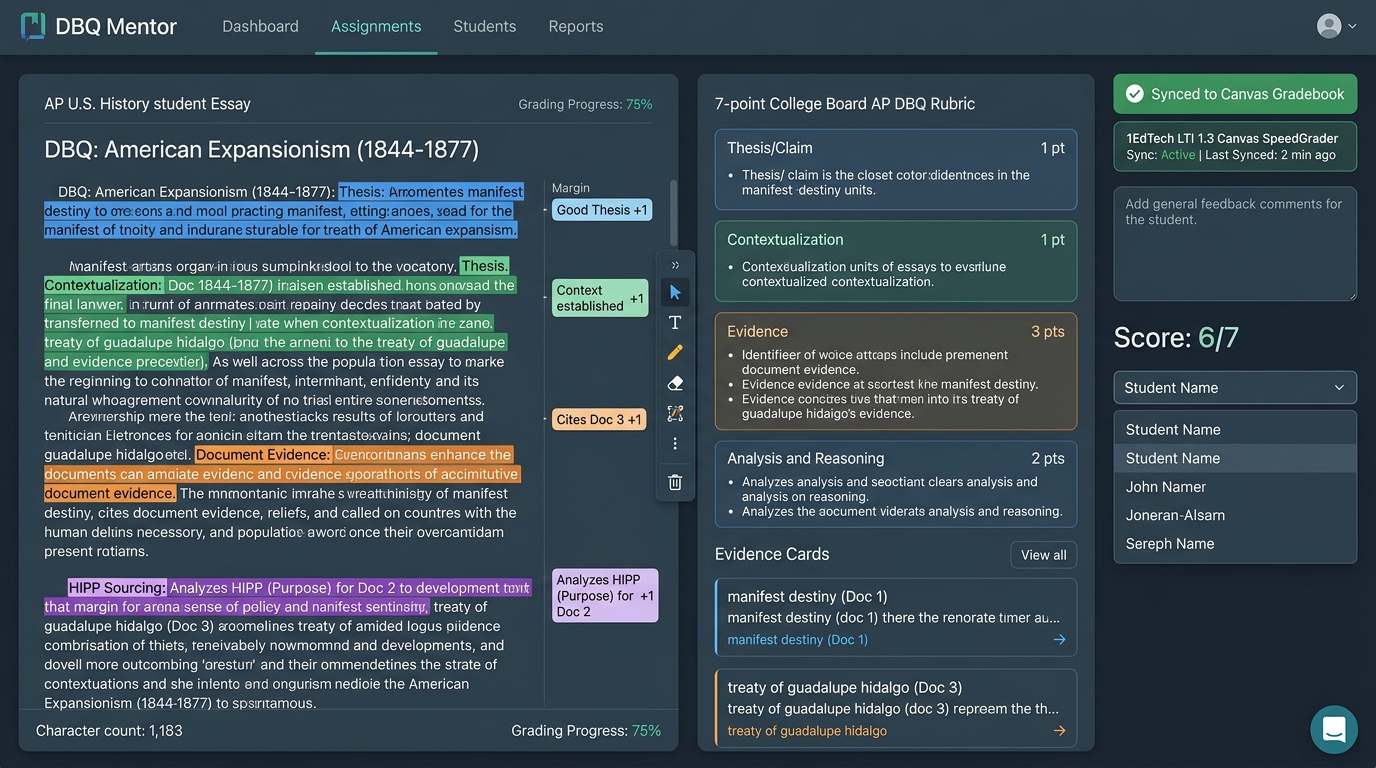
Task: Select the Contextualization rubric card
Action: [895, 261]
